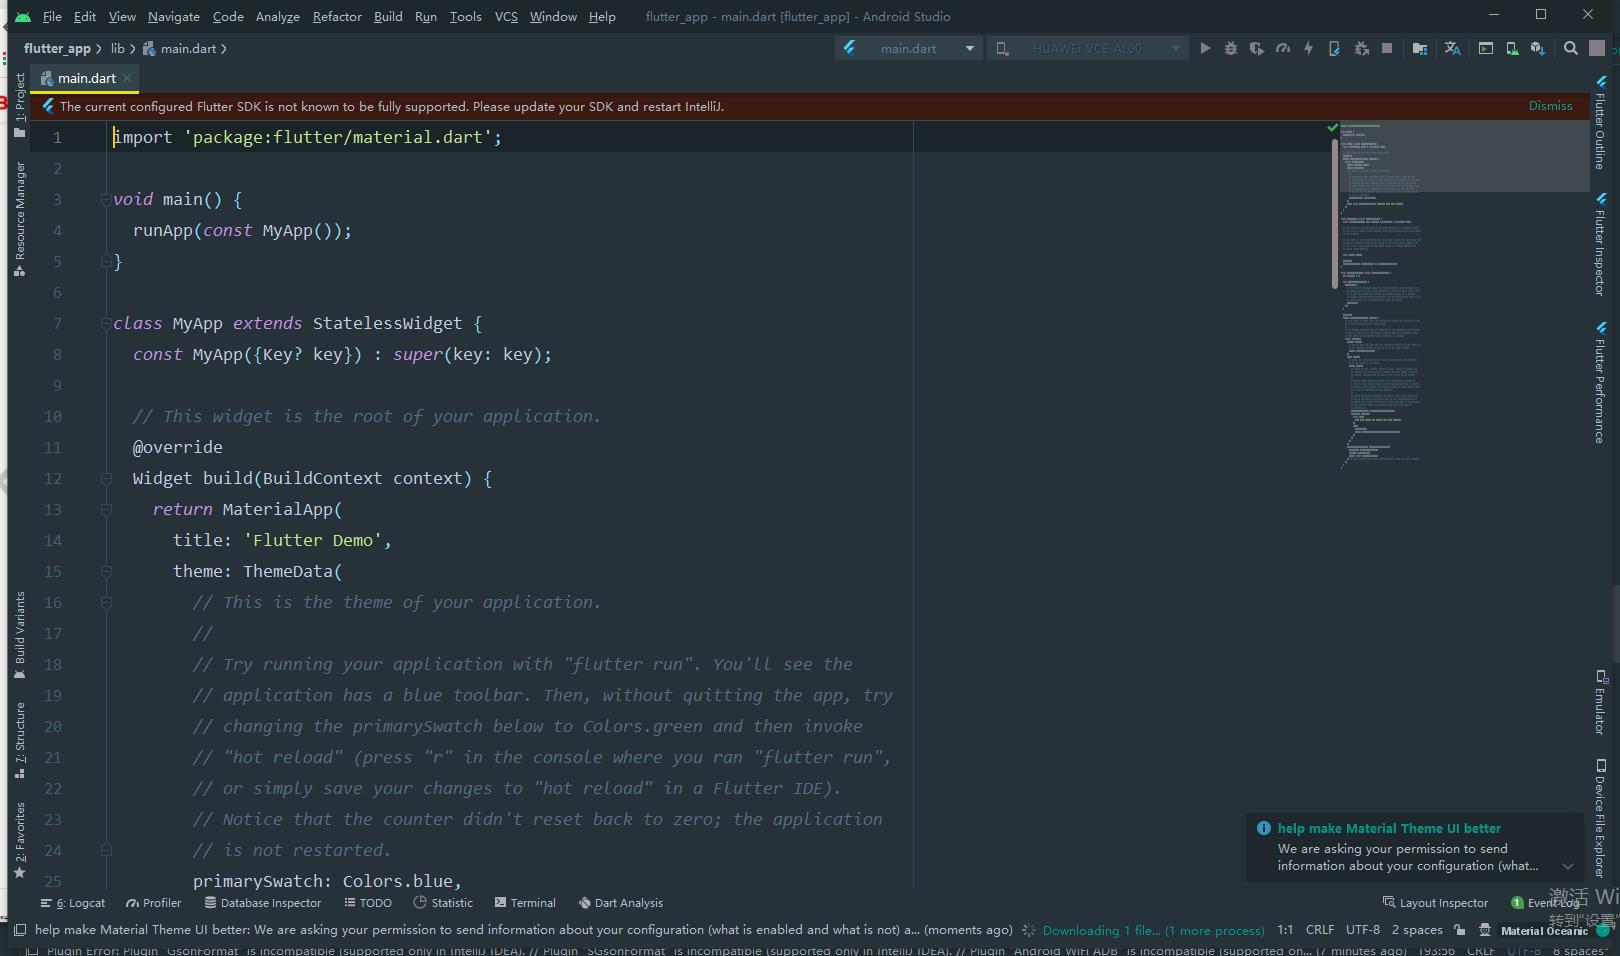The width and height of the screenshot is (1620, 956).
Task: Open the Flutter Outline side panel
Action: coord(1600,122)
